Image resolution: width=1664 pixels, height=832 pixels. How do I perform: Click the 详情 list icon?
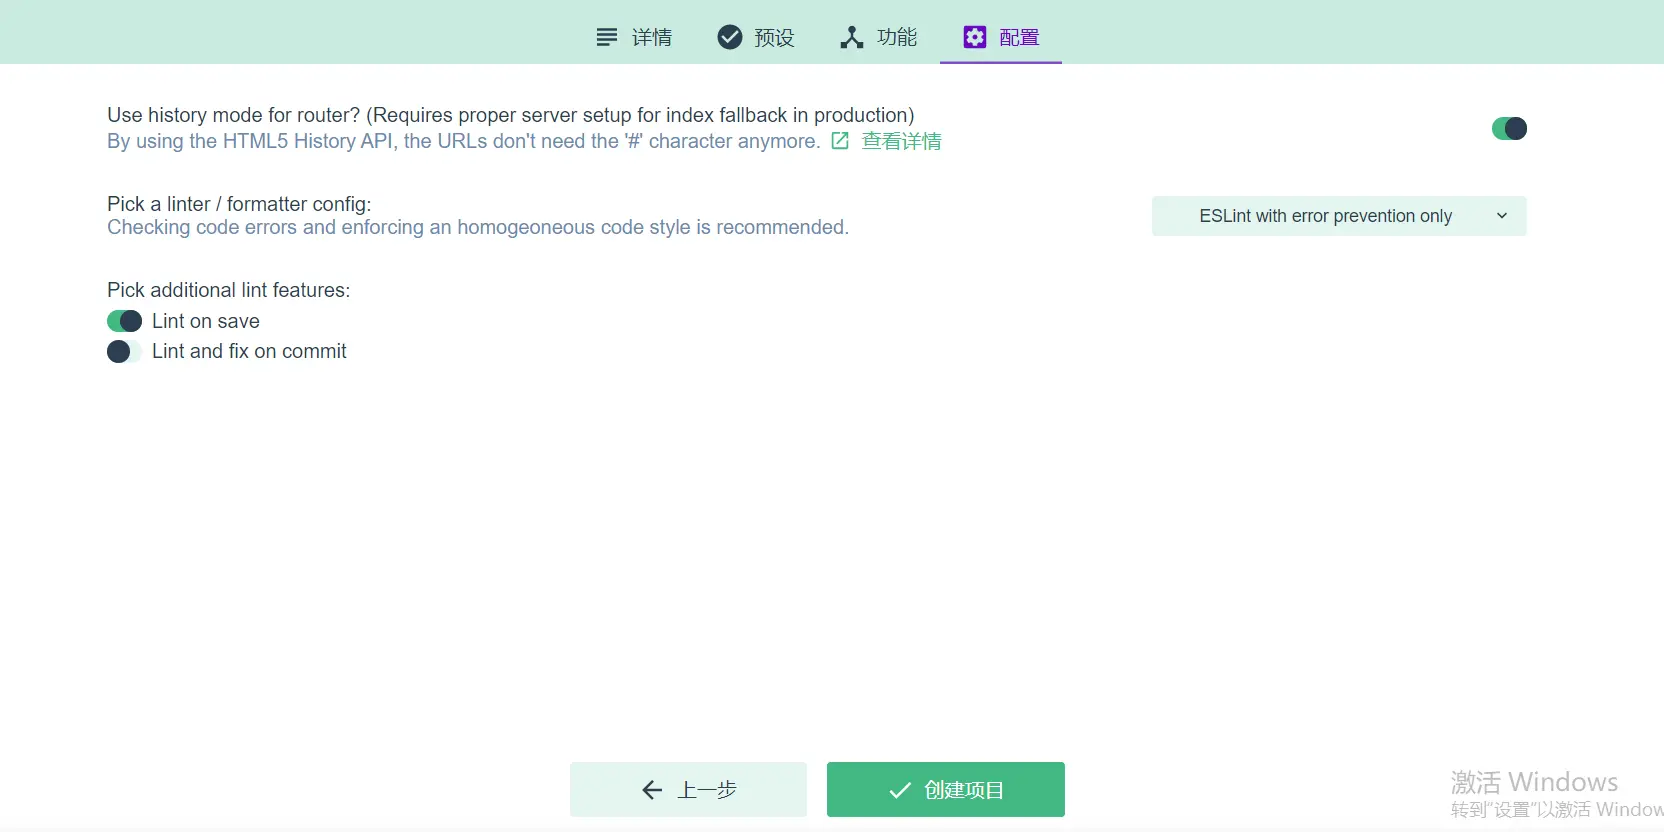point(606,37)
